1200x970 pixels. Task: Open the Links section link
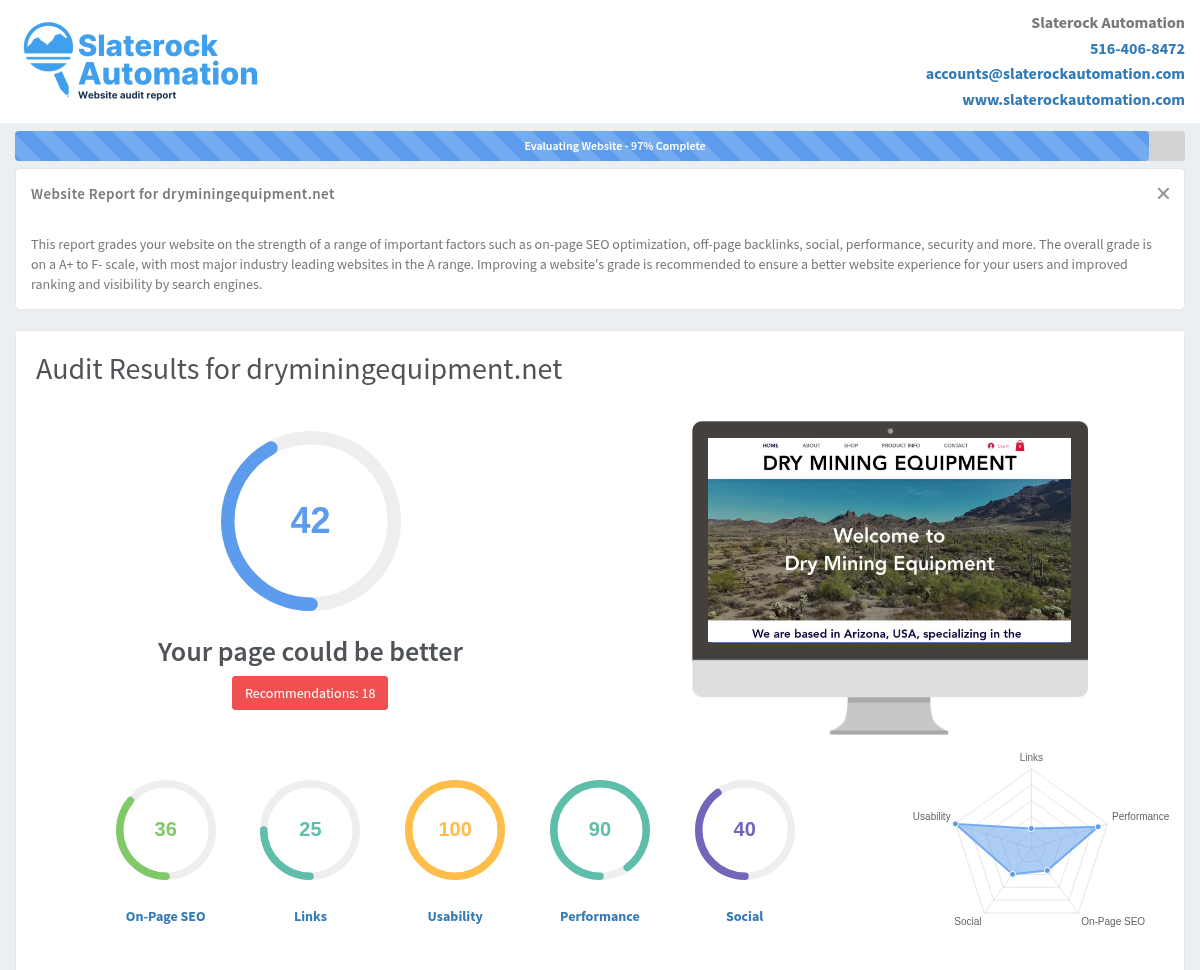click(310, 916)
